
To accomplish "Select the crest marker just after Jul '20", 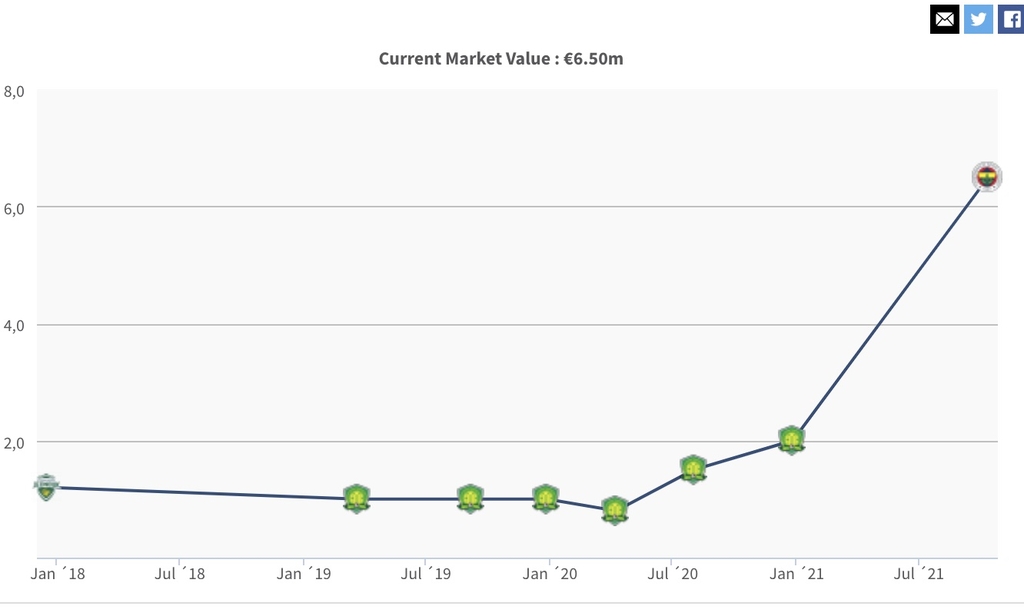I will pyautogui.click(x=693, y=469).
